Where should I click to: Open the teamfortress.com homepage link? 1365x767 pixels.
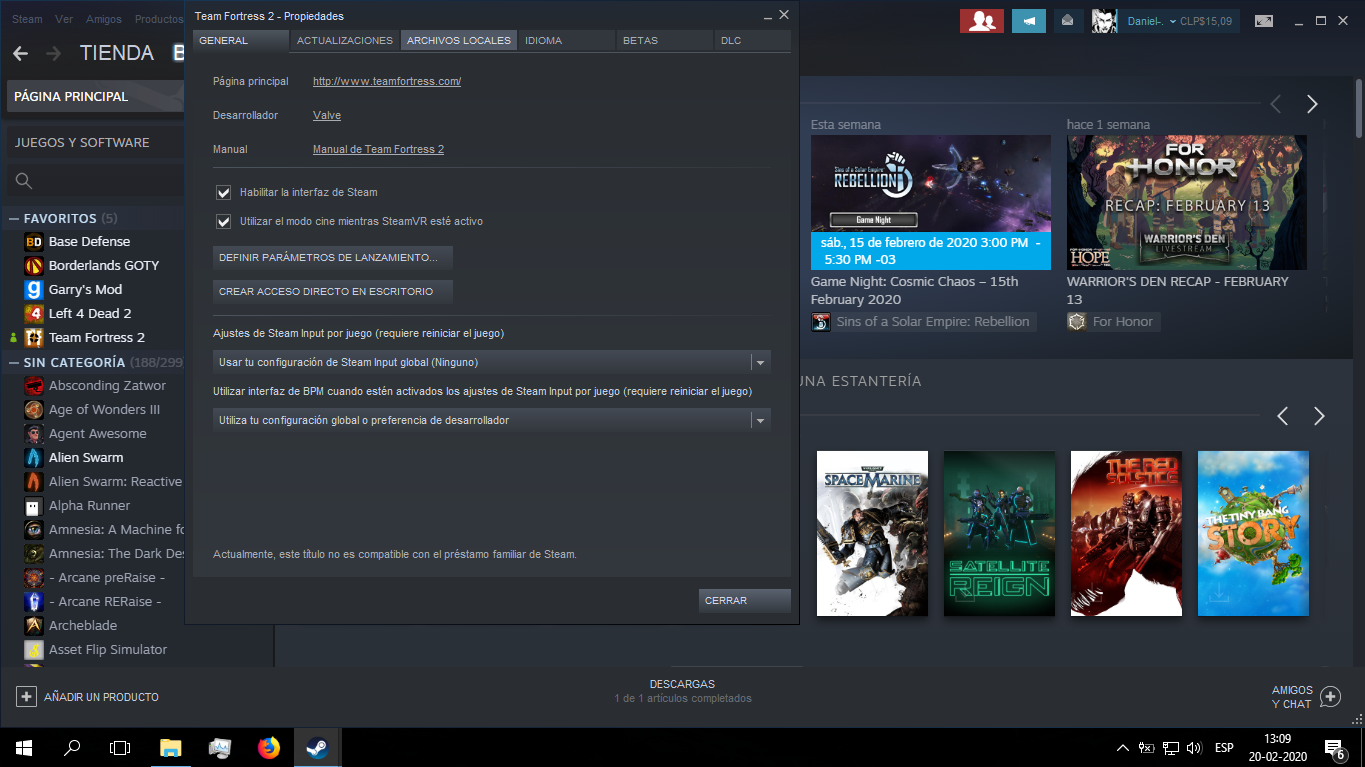[x=387, y=81]
